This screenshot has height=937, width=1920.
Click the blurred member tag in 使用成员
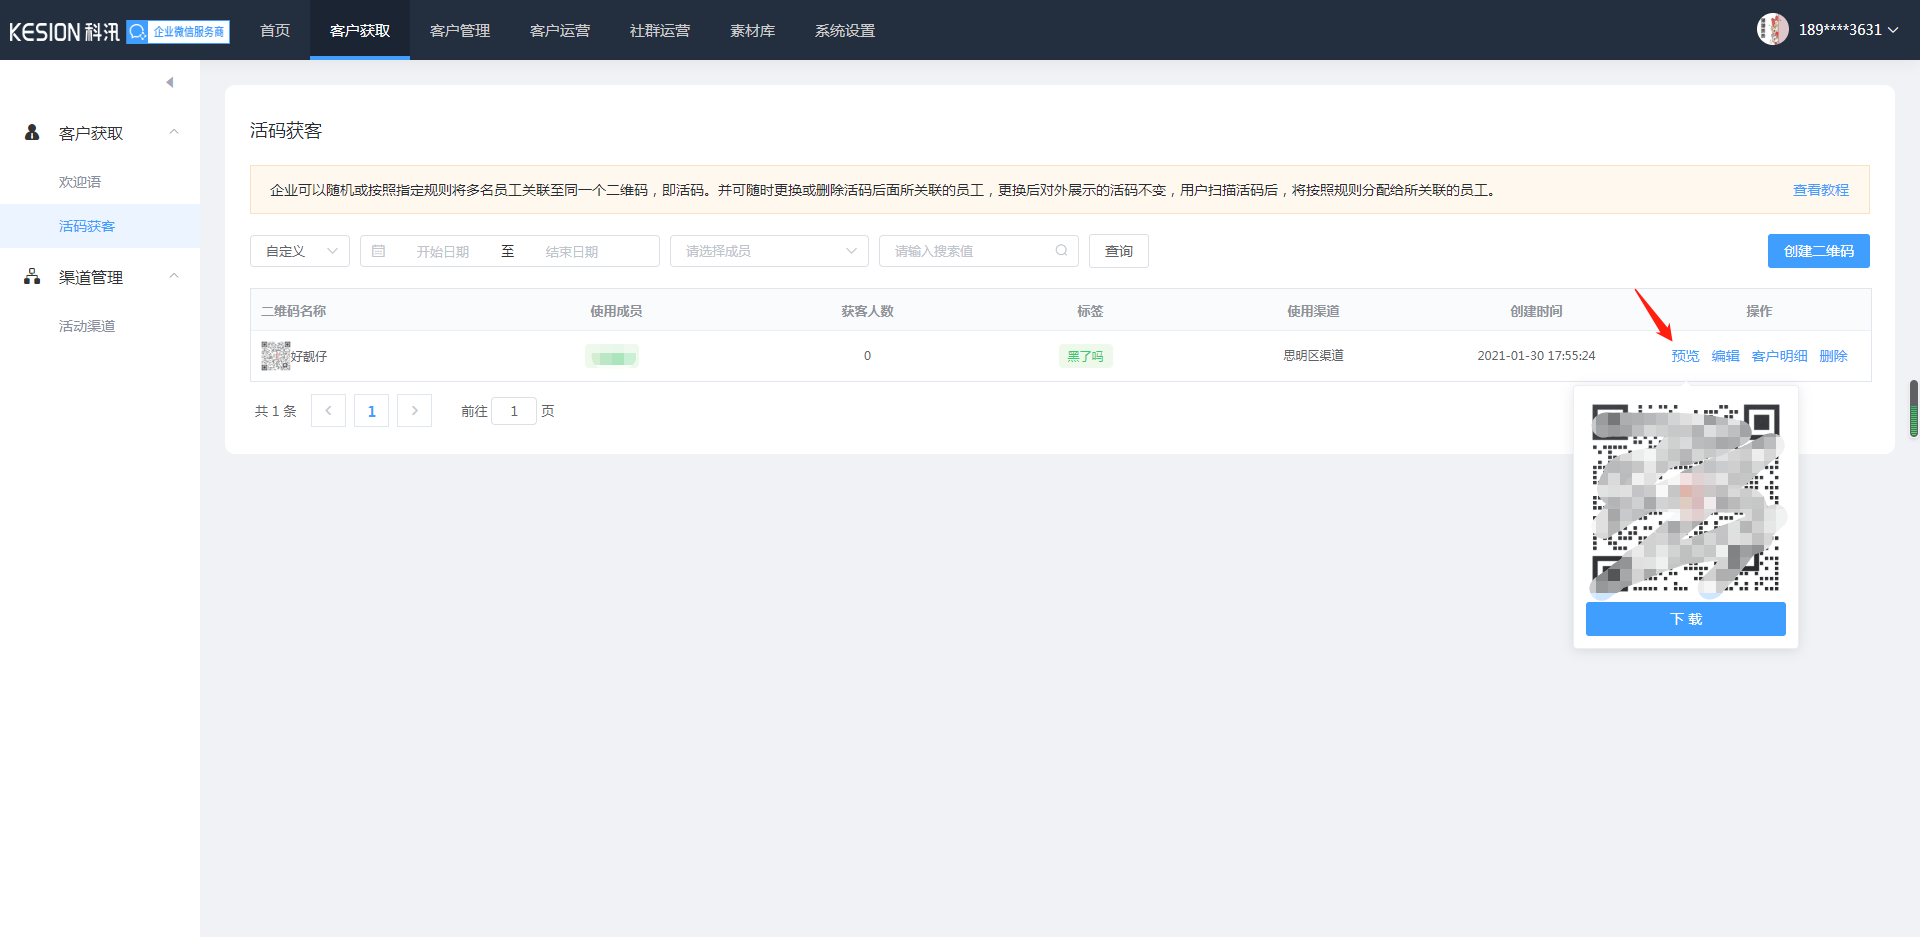(x=612, y=356)
